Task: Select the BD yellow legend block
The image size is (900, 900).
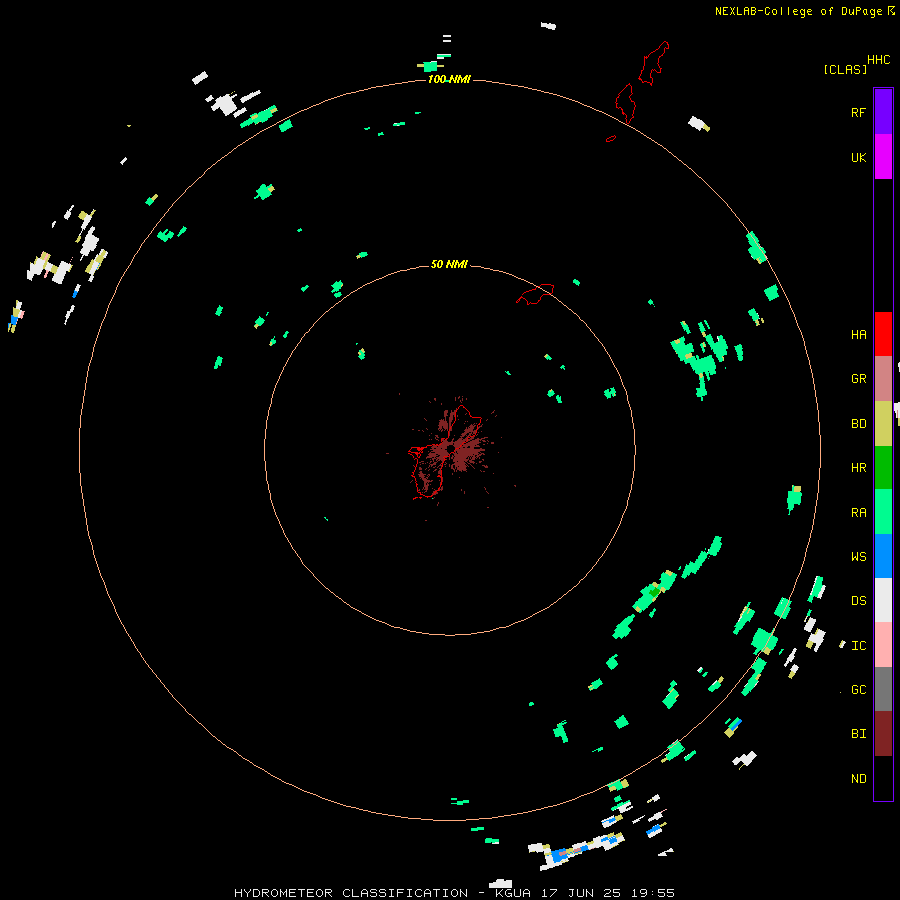Action: (x=883, y=424)
